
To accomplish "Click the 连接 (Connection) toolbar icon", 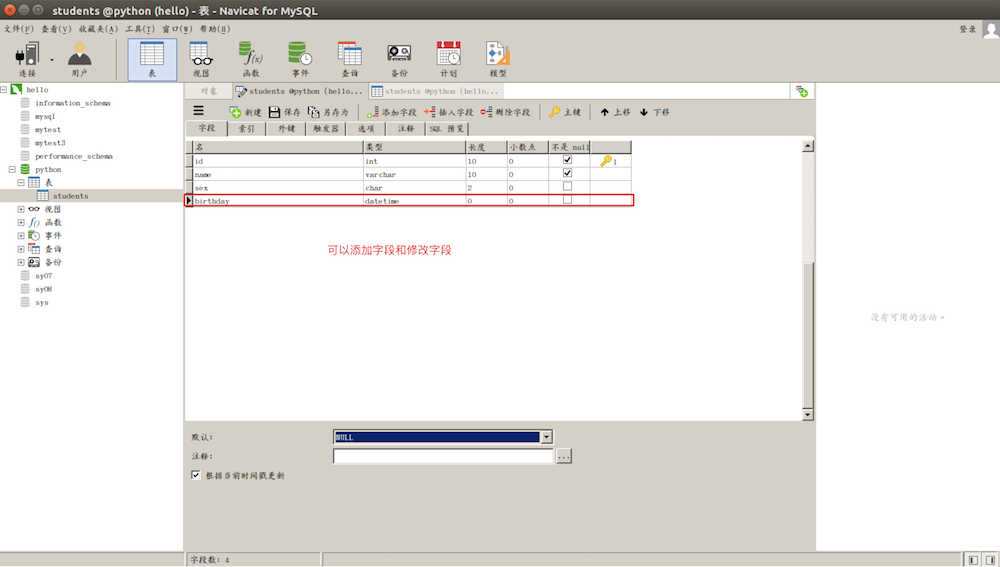I will coord(27,58).
